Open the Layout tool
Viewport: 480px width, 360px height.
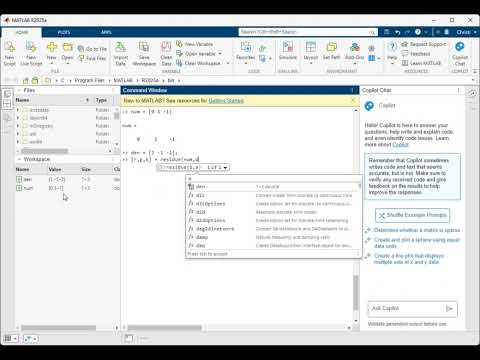311,47
